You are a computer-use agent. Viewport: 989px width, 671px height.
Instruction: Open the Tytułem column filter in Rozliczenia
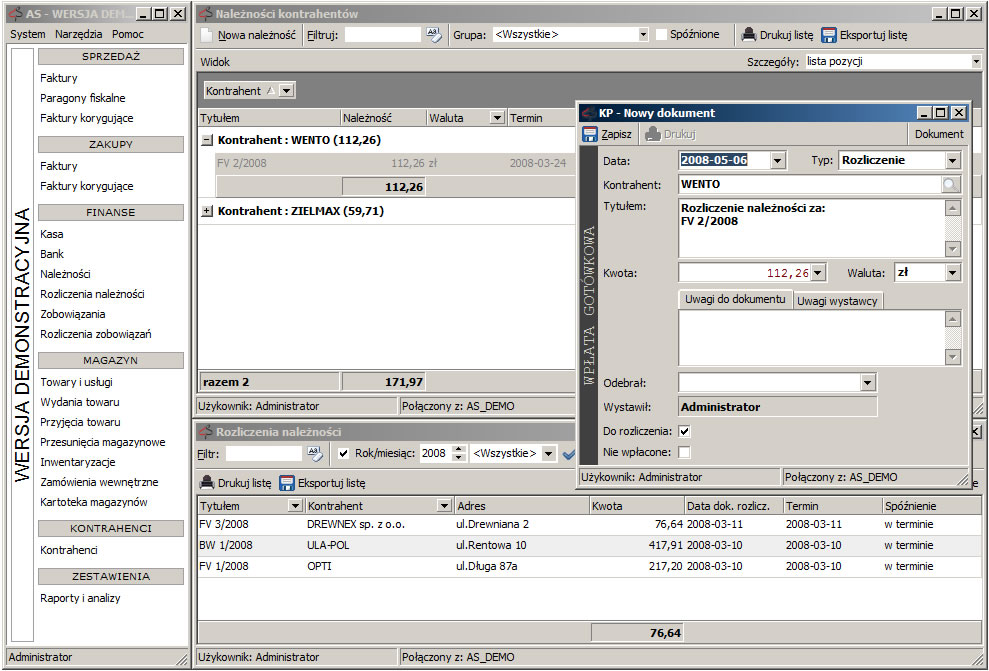coord(295,506)
